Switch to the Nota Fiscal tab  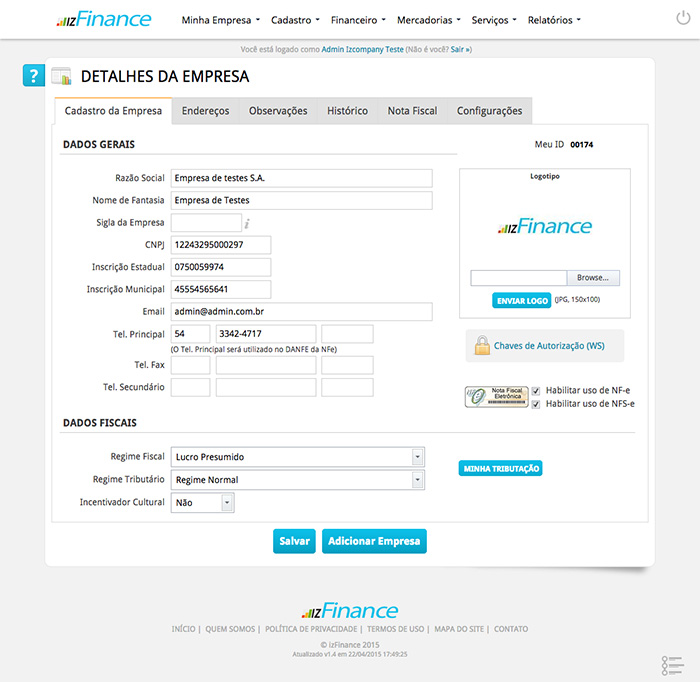412,111
